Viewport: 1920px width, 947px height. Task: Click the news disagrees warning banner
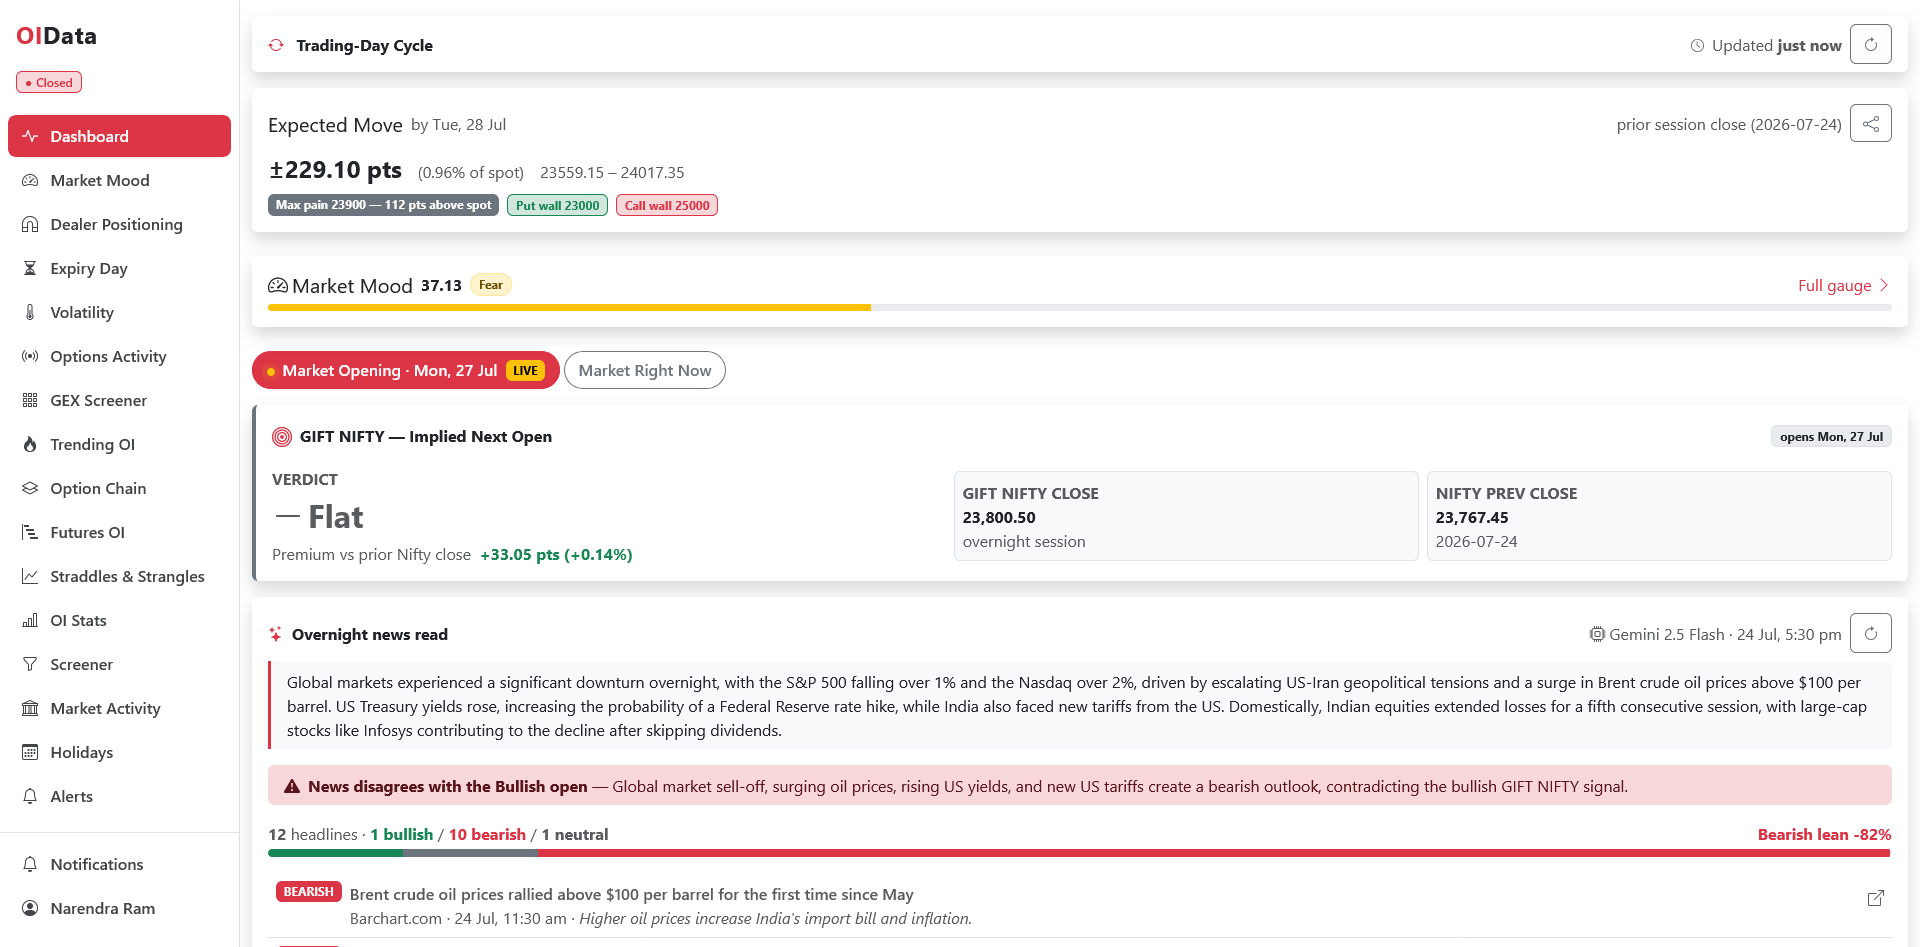coord(1080,785)
